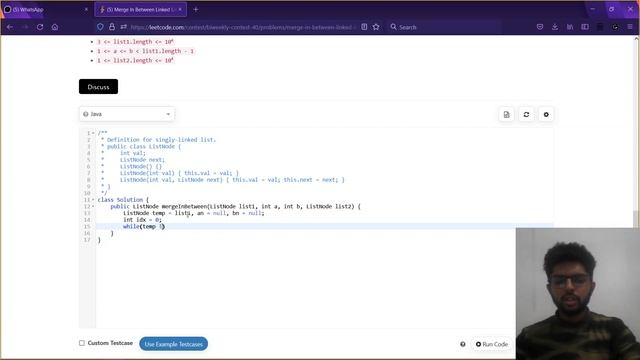The width and height of the screenshot is (640, 360).
Task: Select the Merge In Between Linked tab
Action: click(141, 9)
